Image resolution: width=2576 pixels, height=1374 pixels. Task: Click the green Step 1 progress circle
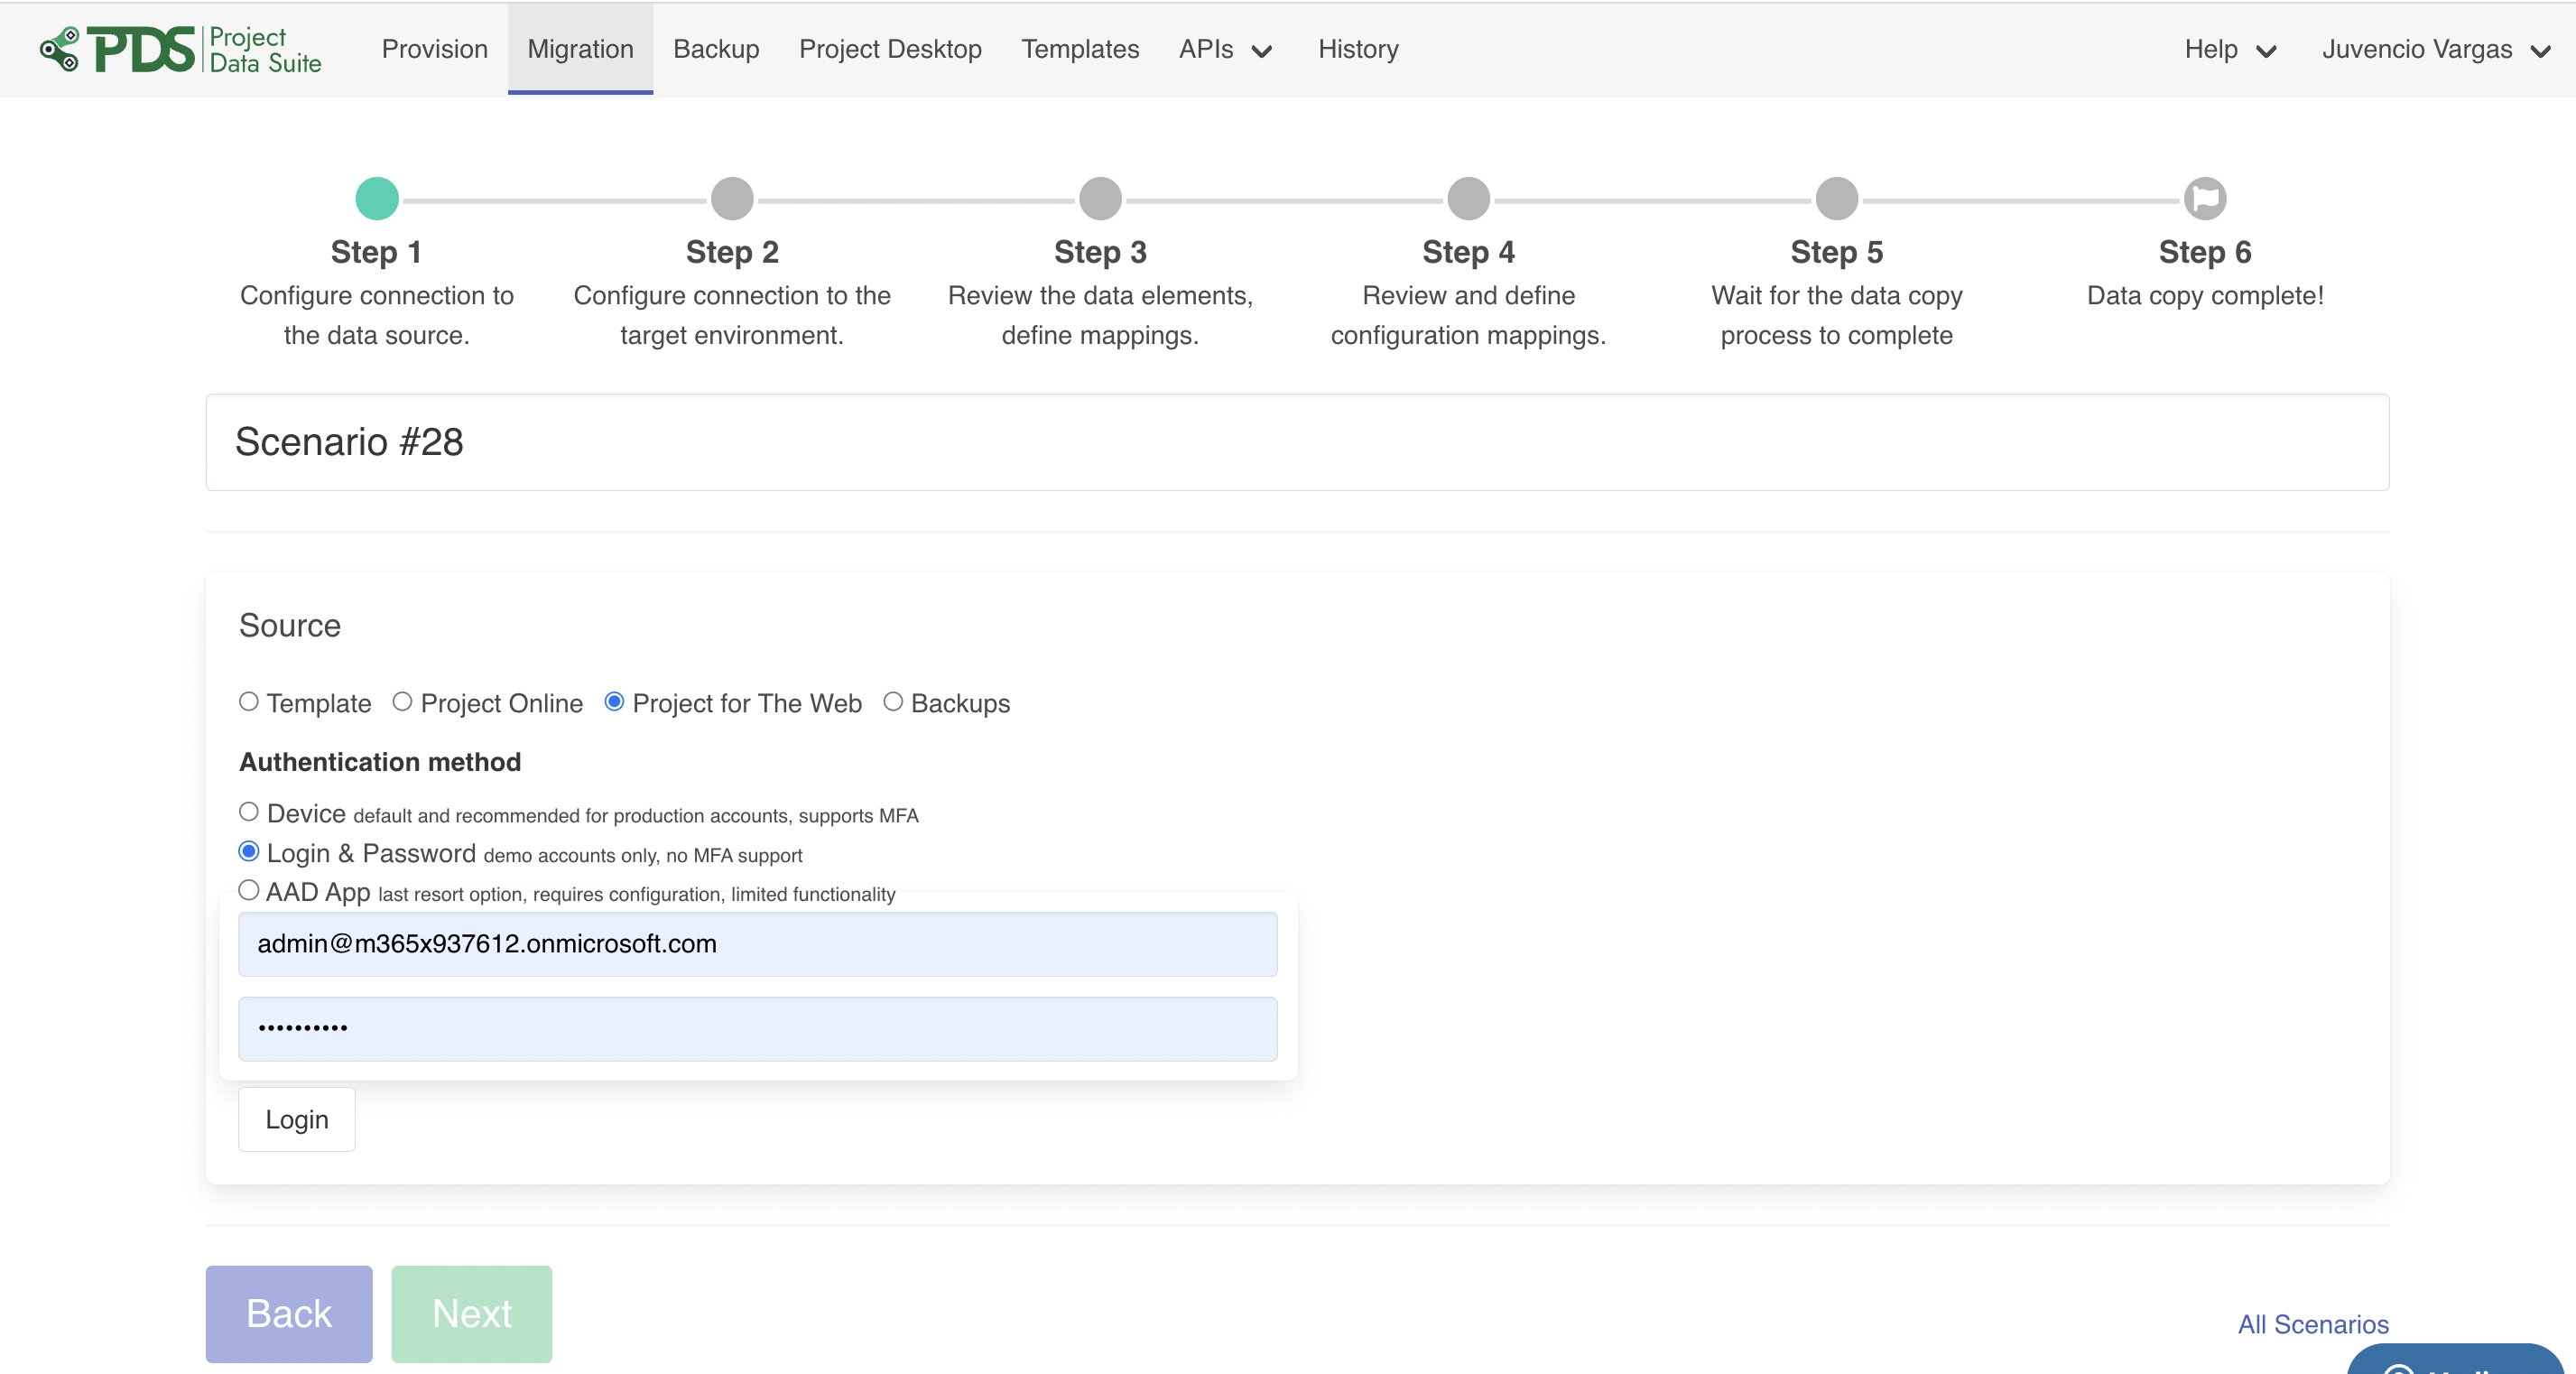pos(377,199)
